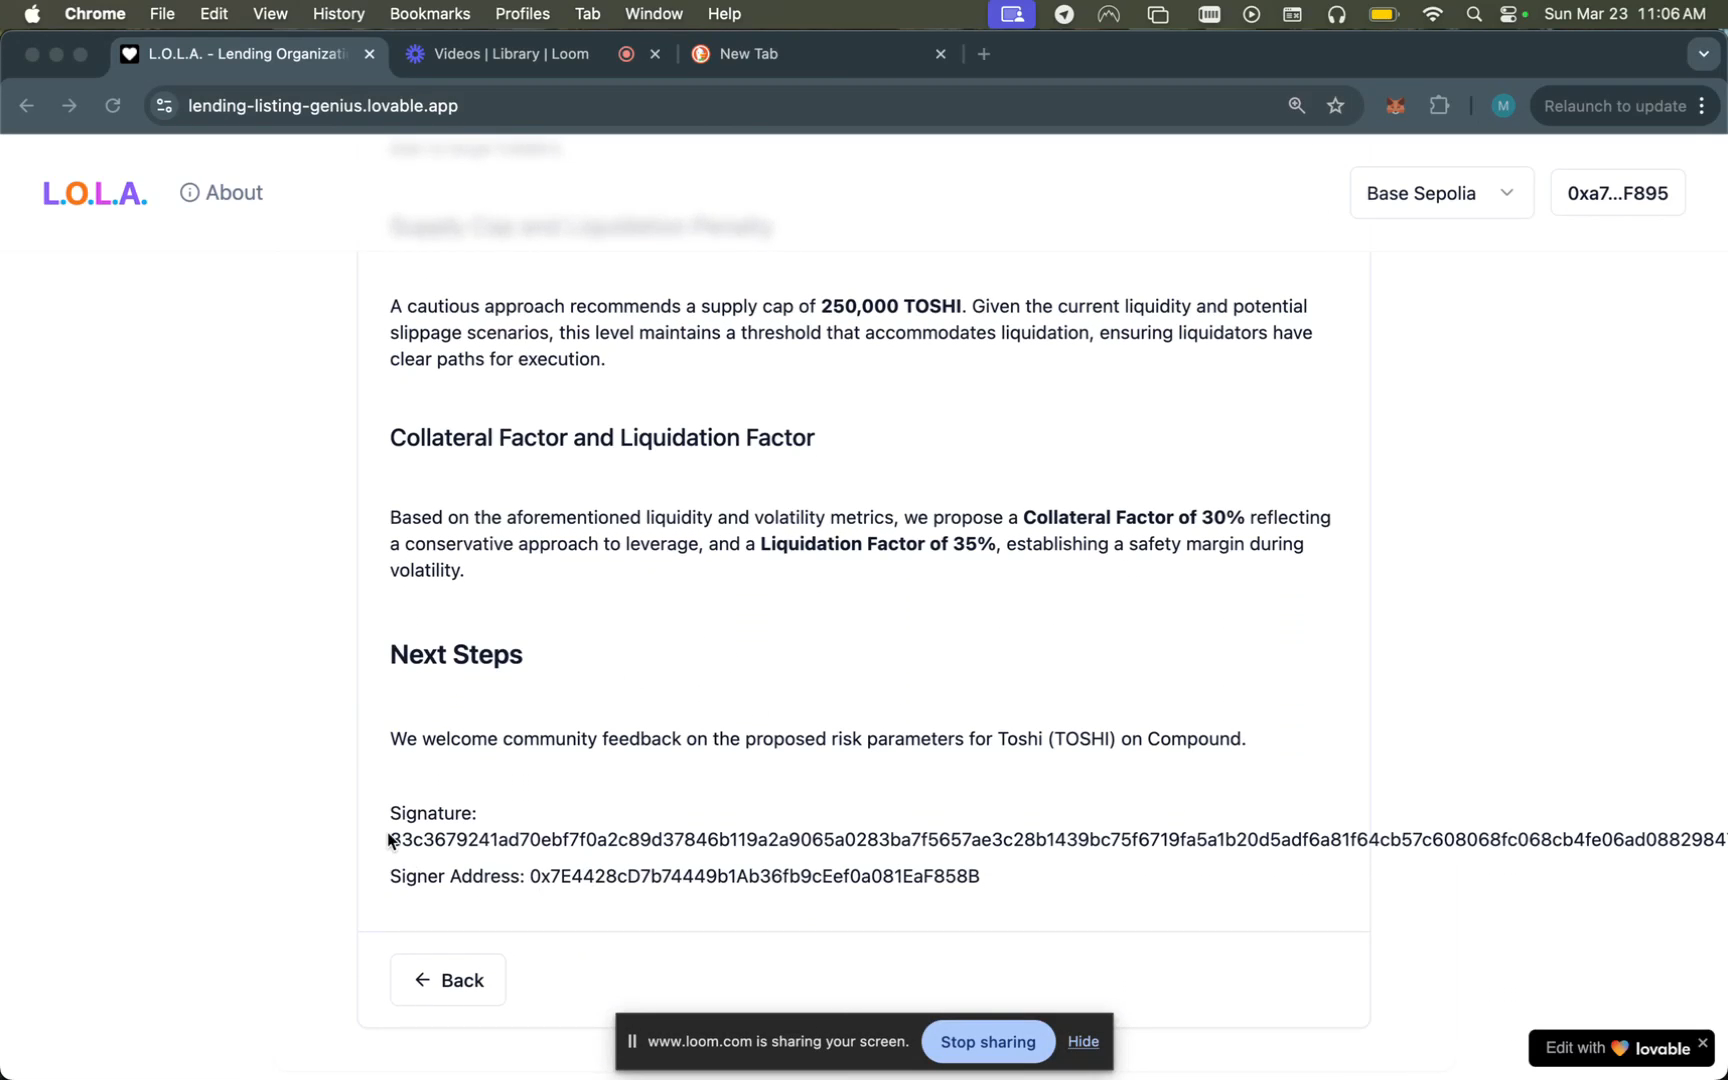The height and width of the screenshot is (1080, 1728).
Task: Click Collateral Factor and Liquidation Factor heading
Action: click(602, 437)
